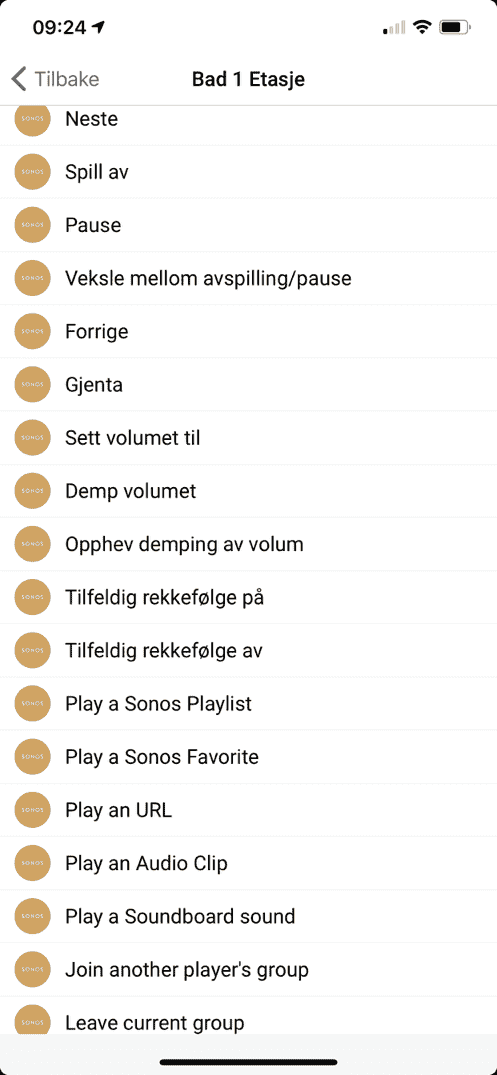The image size is (497, 1075).
Task: Tap Sonos icon next to Pause
Action: (32, 225)
